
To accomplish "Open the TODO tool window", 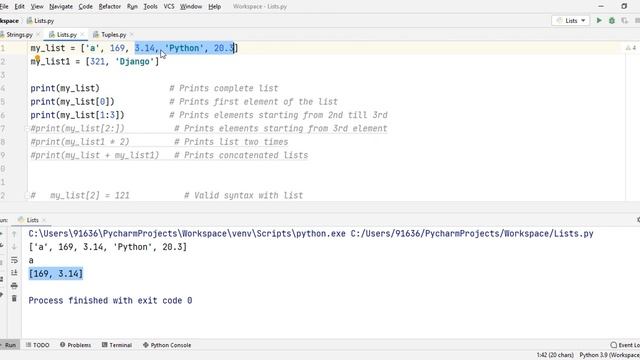I will point(38,345).
